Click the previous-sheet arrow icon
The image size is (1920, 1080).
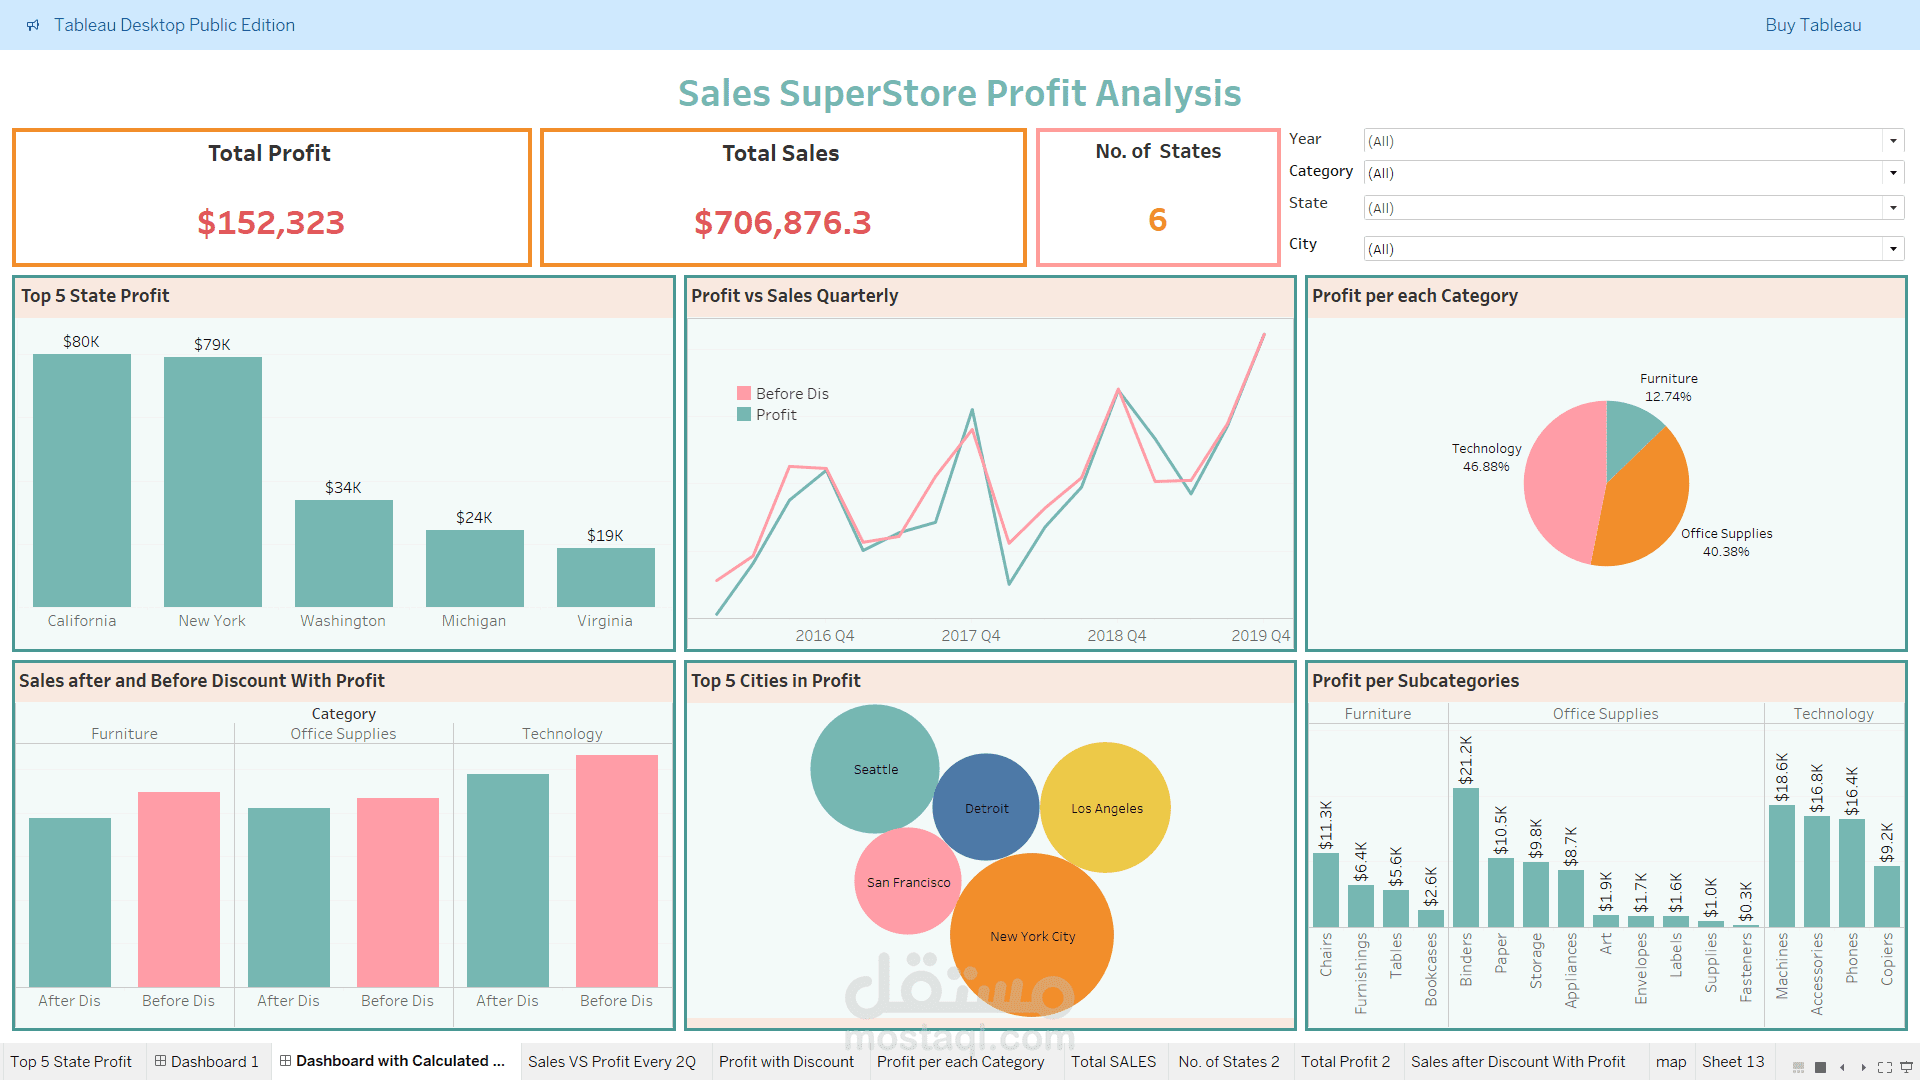(1842, 1067)
